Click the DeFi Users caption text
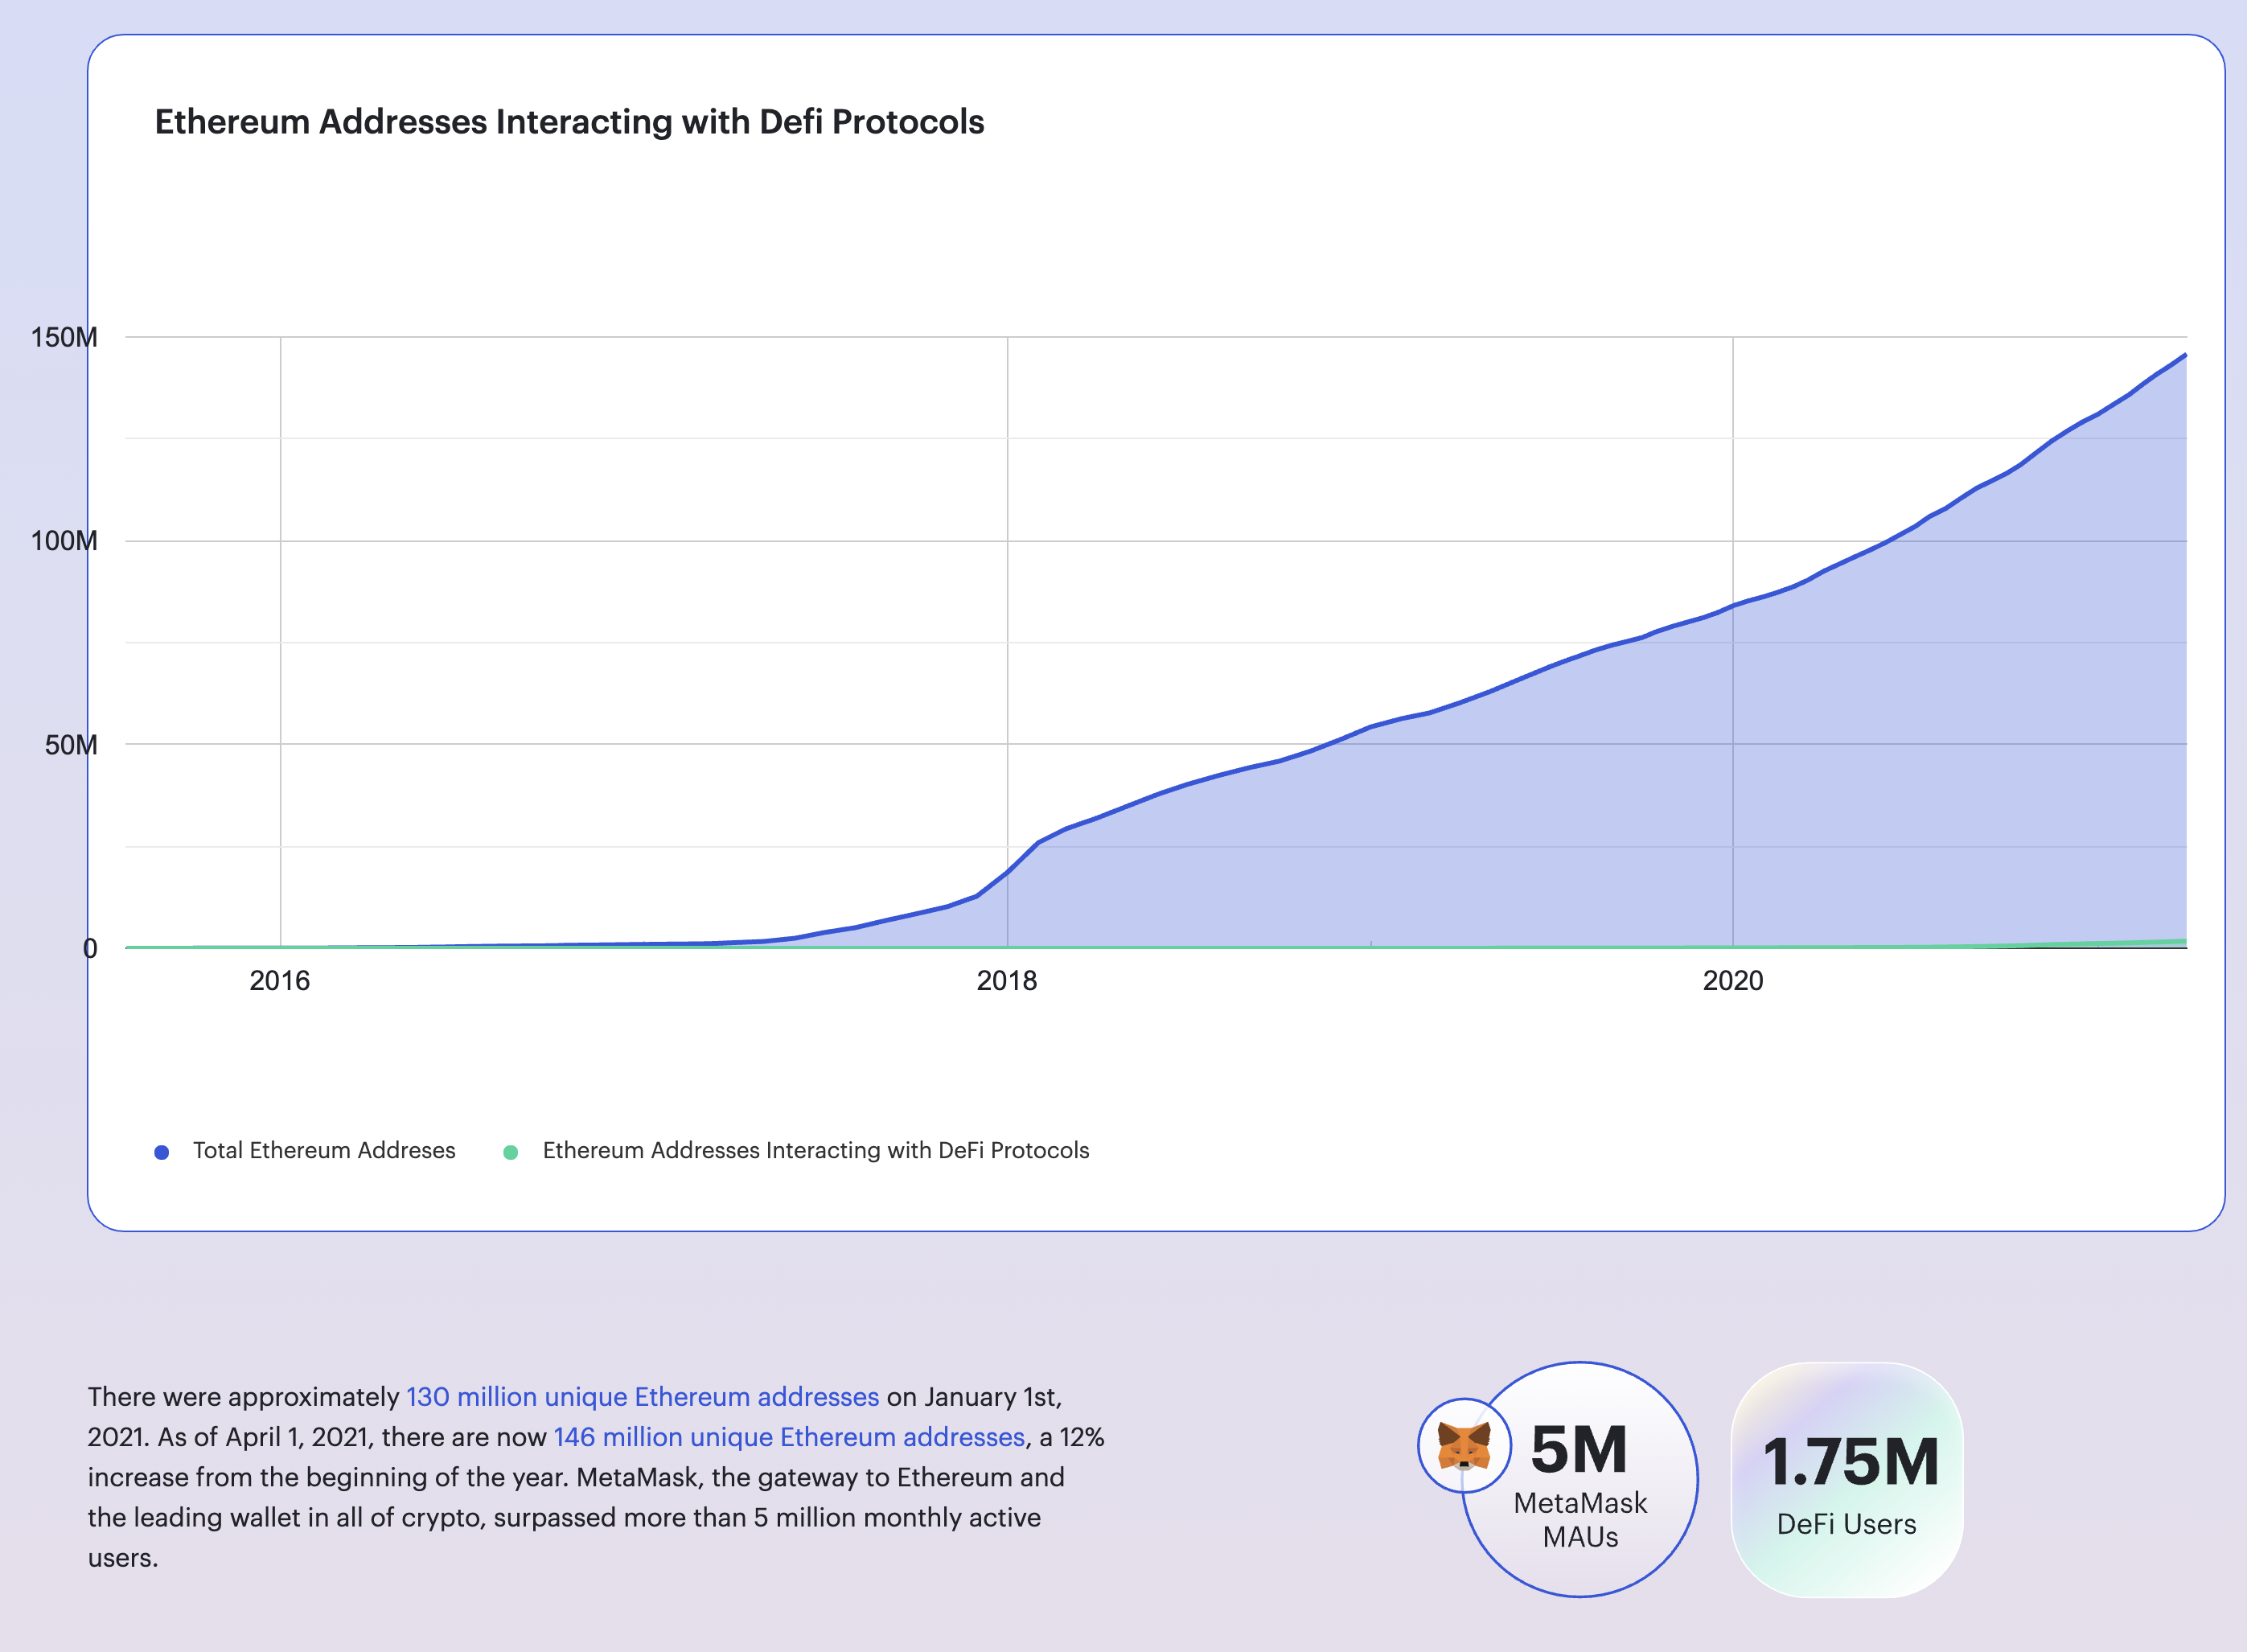The image size is (2247, 1652). pos(1846,1524)
